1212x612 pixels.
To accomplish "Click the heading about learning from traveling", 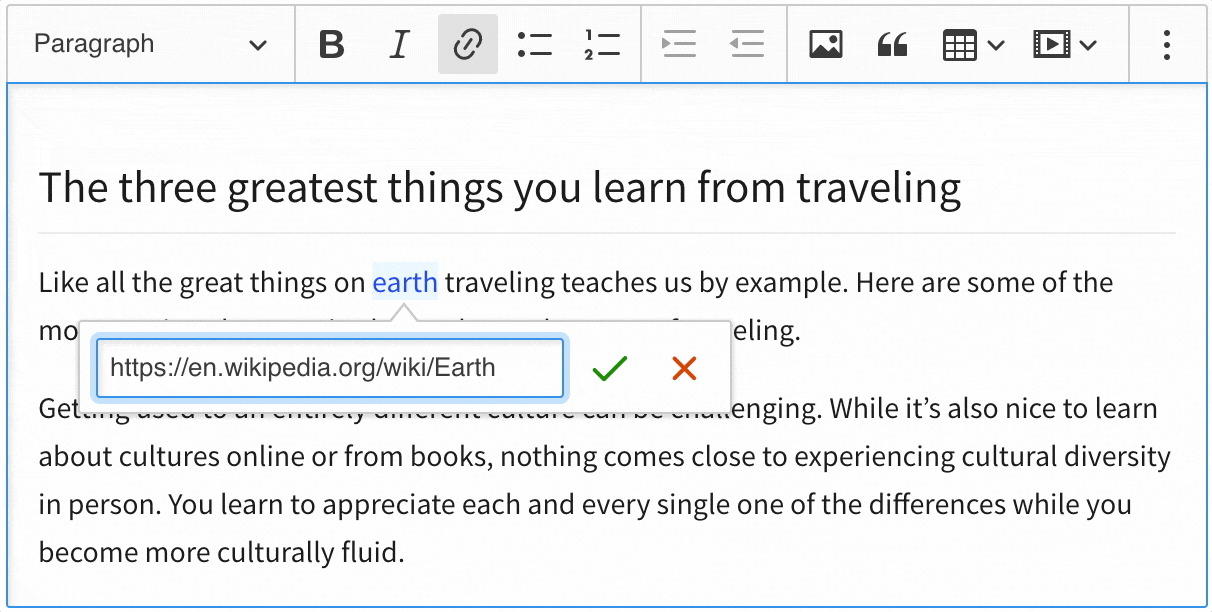I will [499, 188].
